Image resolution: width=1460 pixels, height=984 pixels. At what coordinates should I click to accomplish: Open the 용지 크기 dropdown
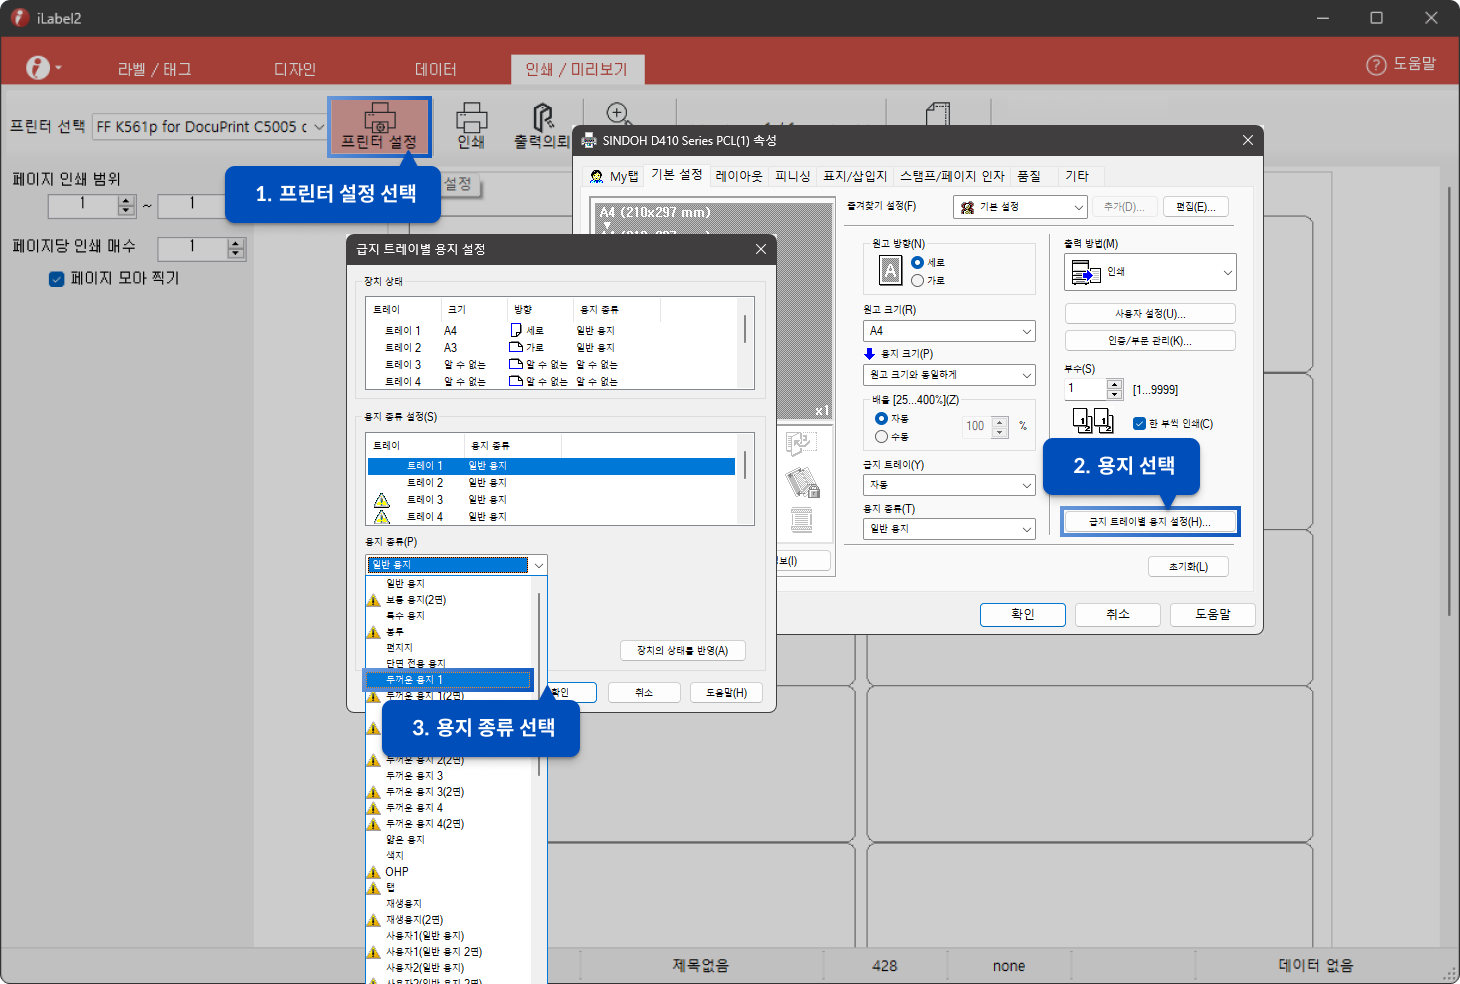point(949,375)
